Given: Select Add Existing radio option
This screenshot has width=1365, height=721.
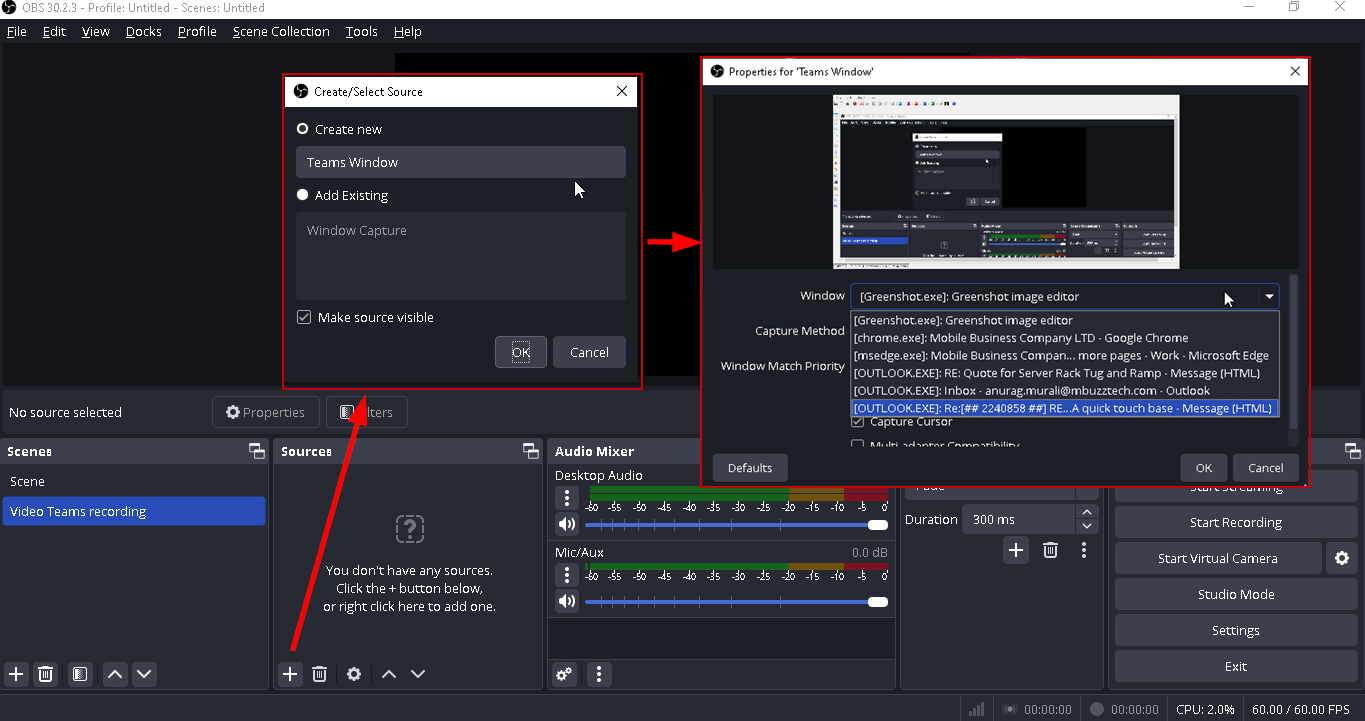Looking at the screenshot, I should point(342,195).
